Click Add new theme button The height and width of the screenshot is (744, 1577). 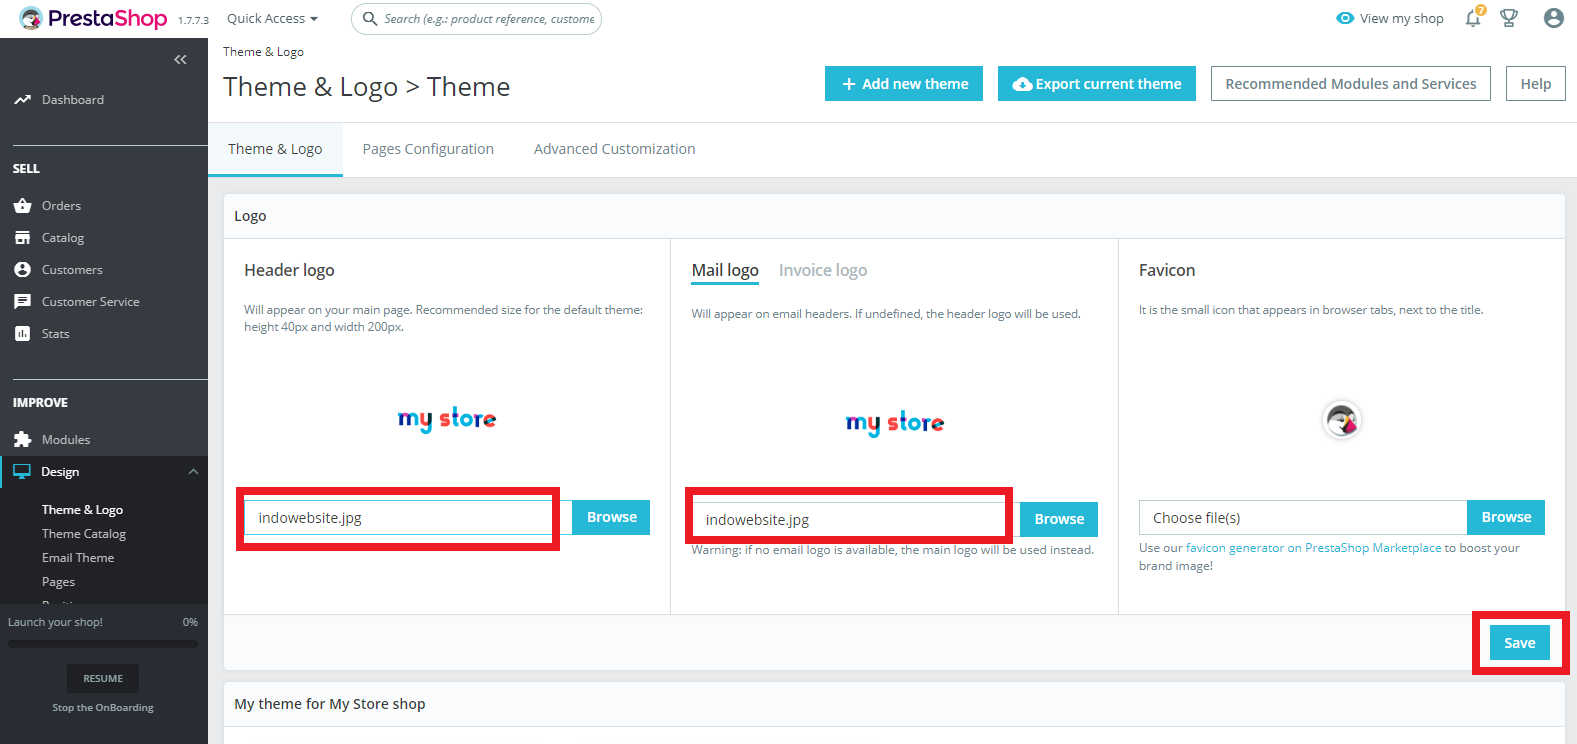pyautogui.click(x=904, y=84)
